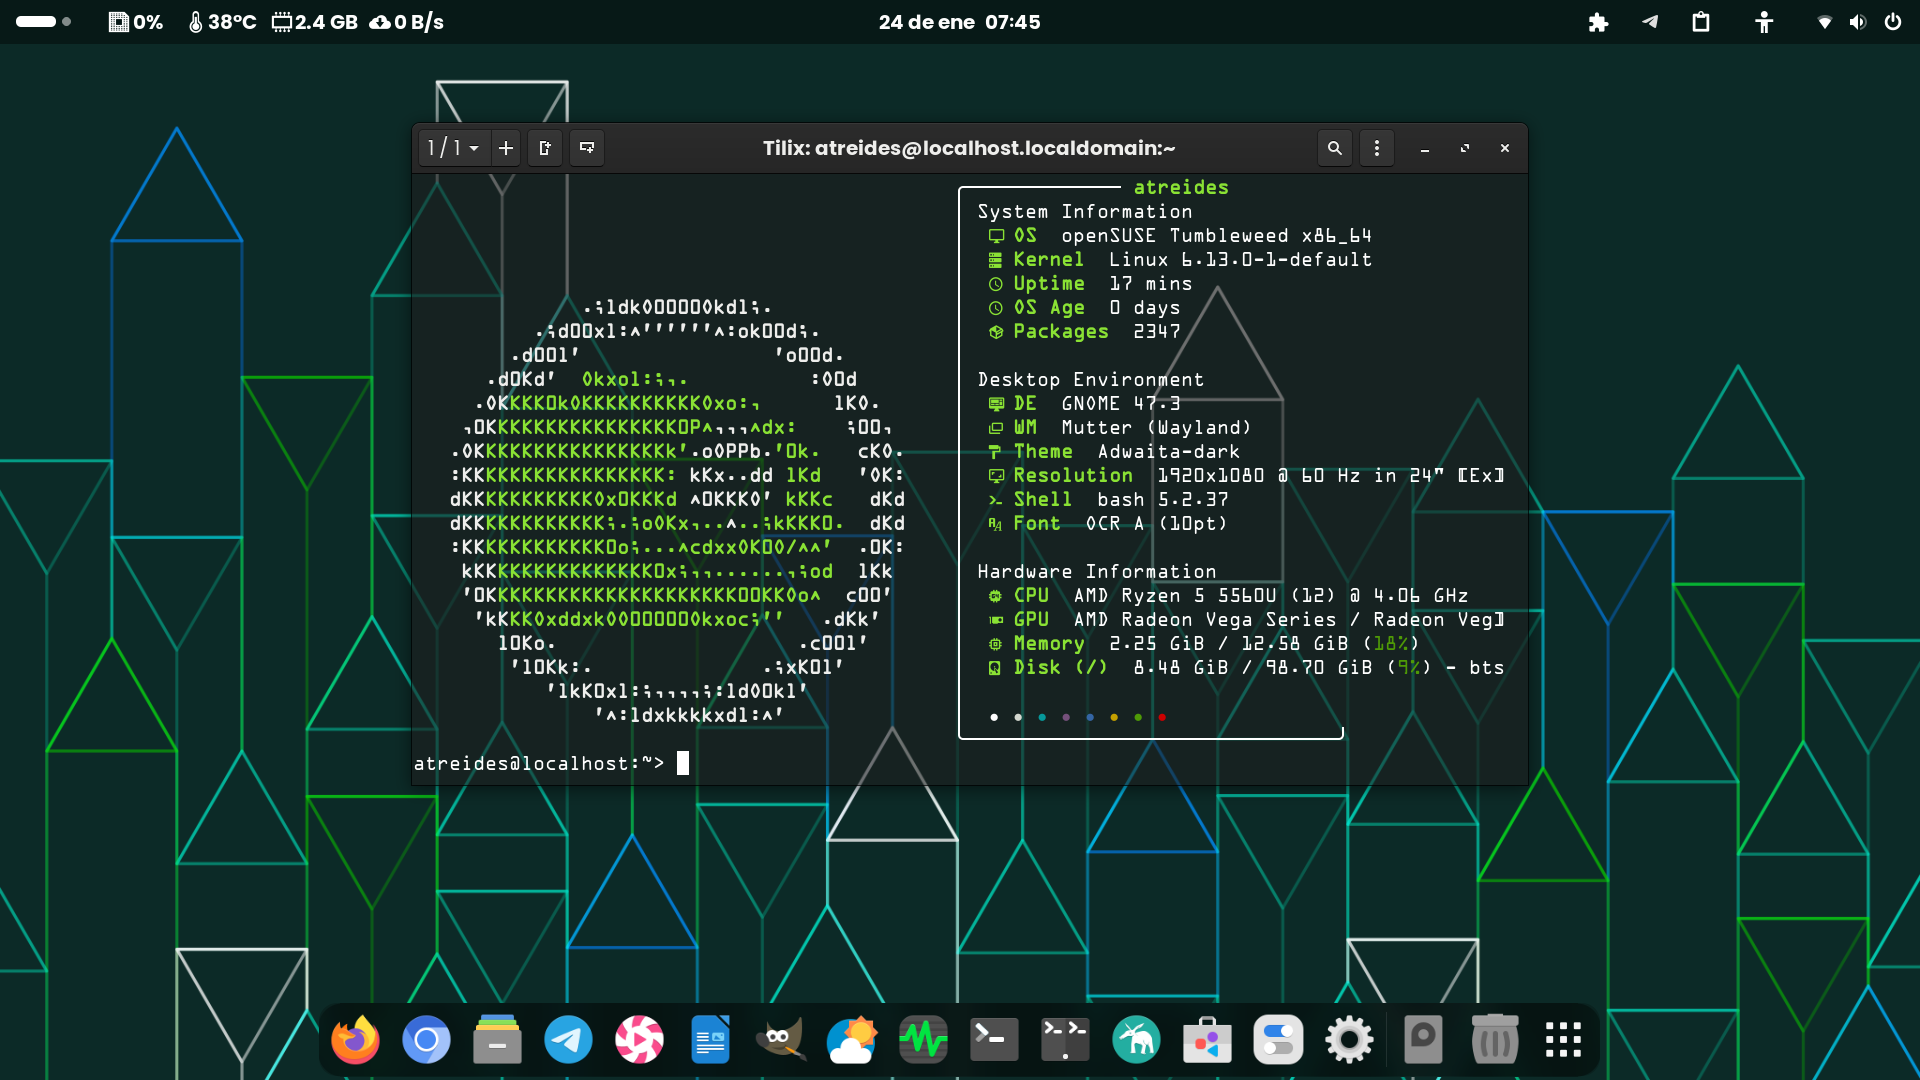Open the Trash from the dock

1495,1040
